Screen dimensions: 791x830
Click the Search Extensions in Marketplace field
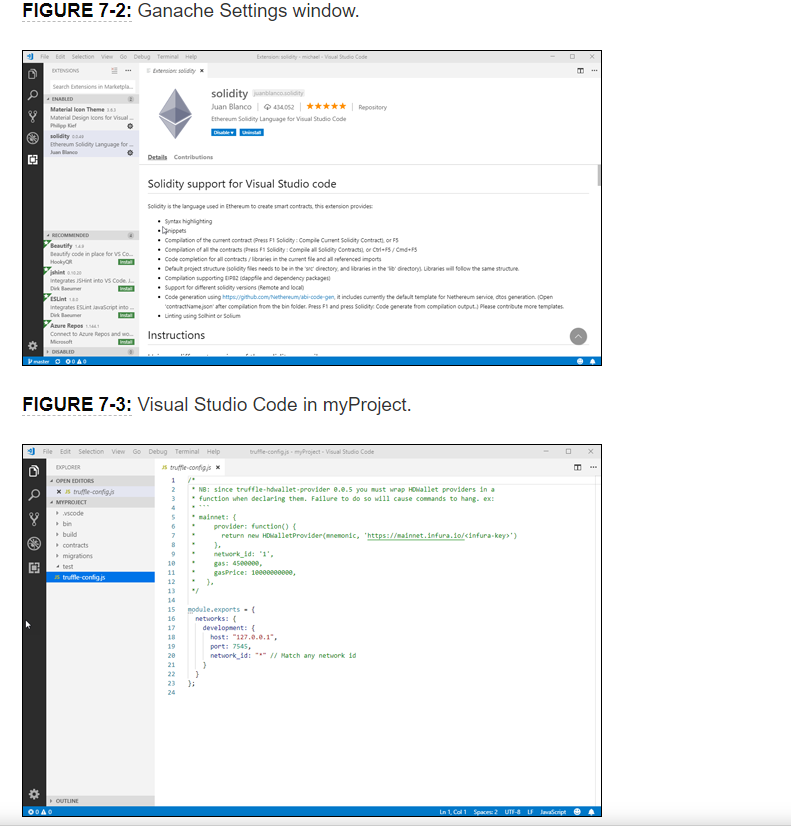[92, 86]
